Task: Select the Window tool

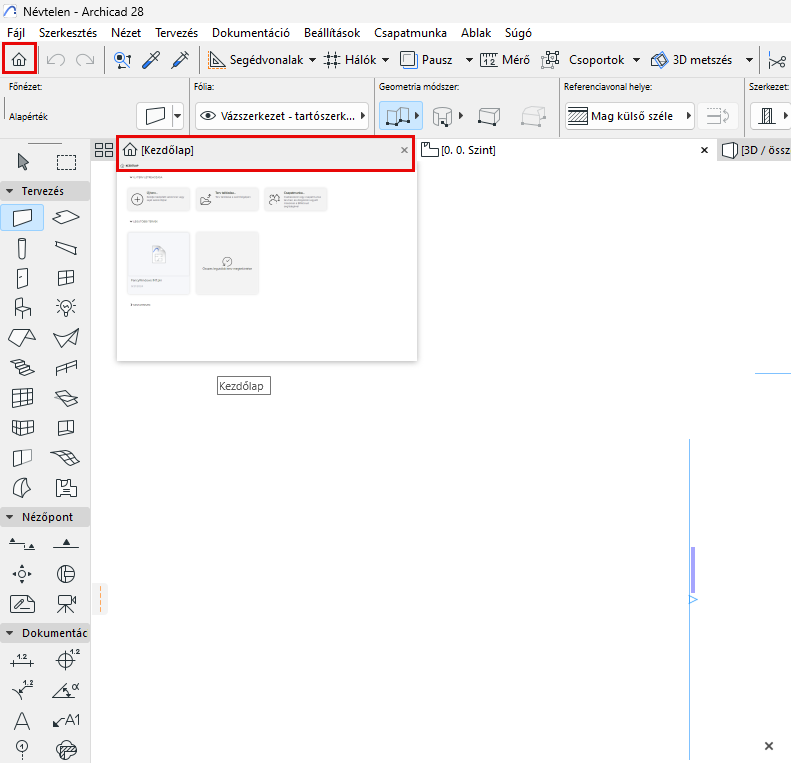Action: [66, 278]
